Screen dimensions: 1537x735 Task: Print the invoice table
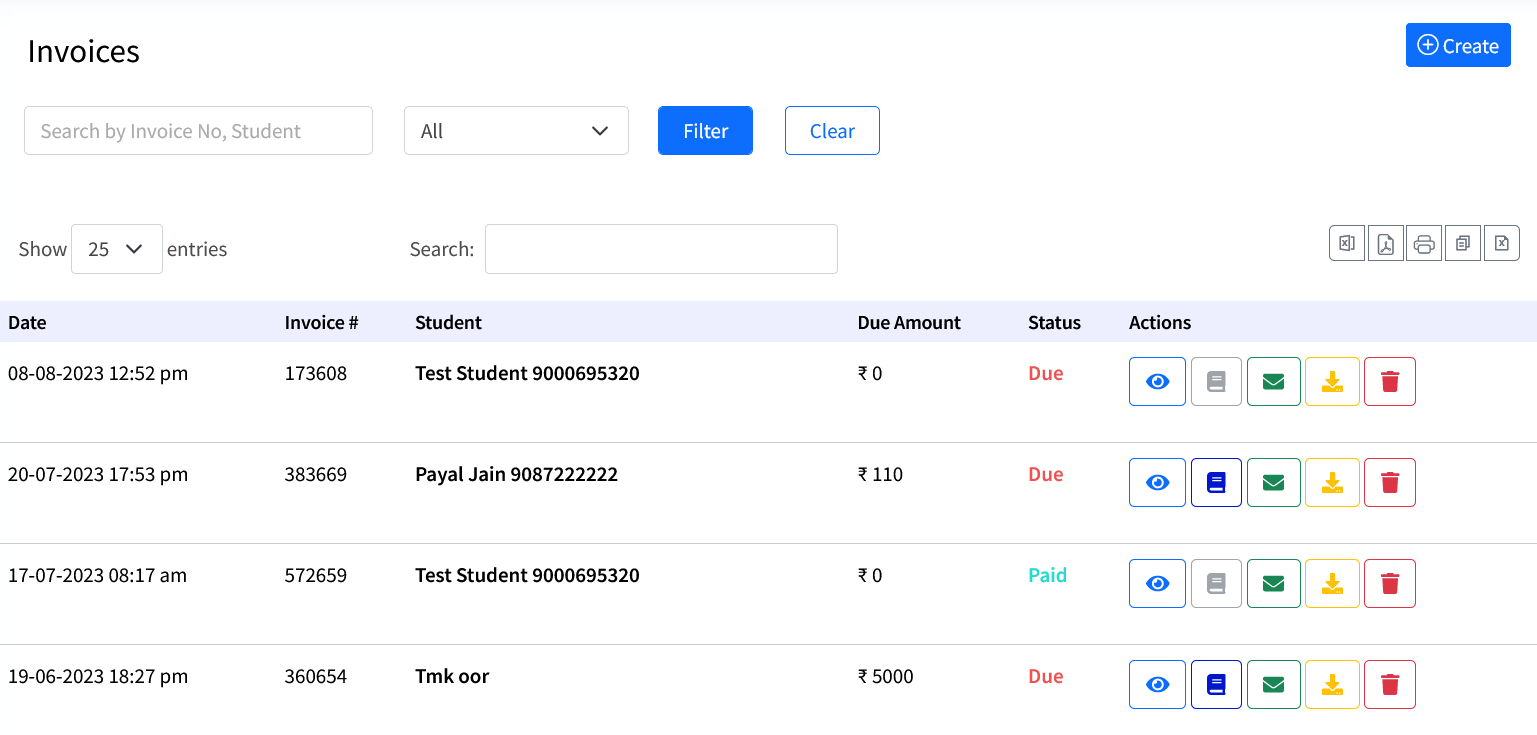[x=1424, y=243]
